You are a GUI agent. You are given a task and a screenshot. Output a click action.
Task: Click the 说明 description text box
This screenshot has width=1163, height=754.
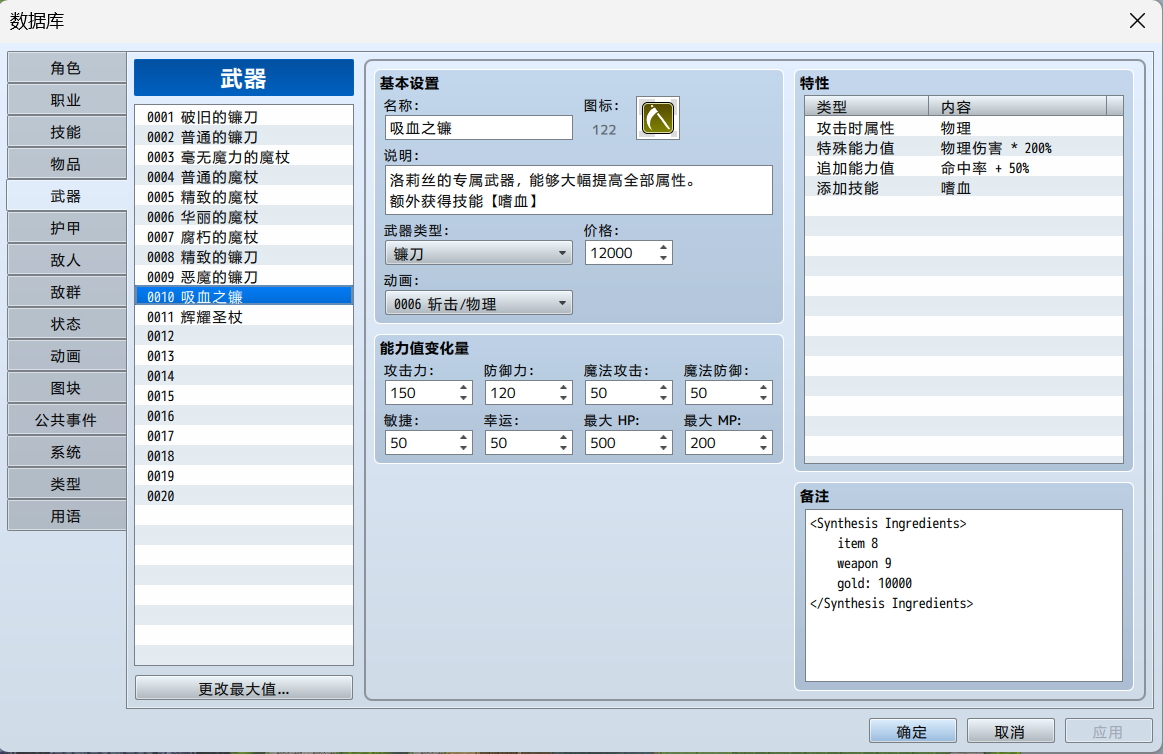click(579, 191)
